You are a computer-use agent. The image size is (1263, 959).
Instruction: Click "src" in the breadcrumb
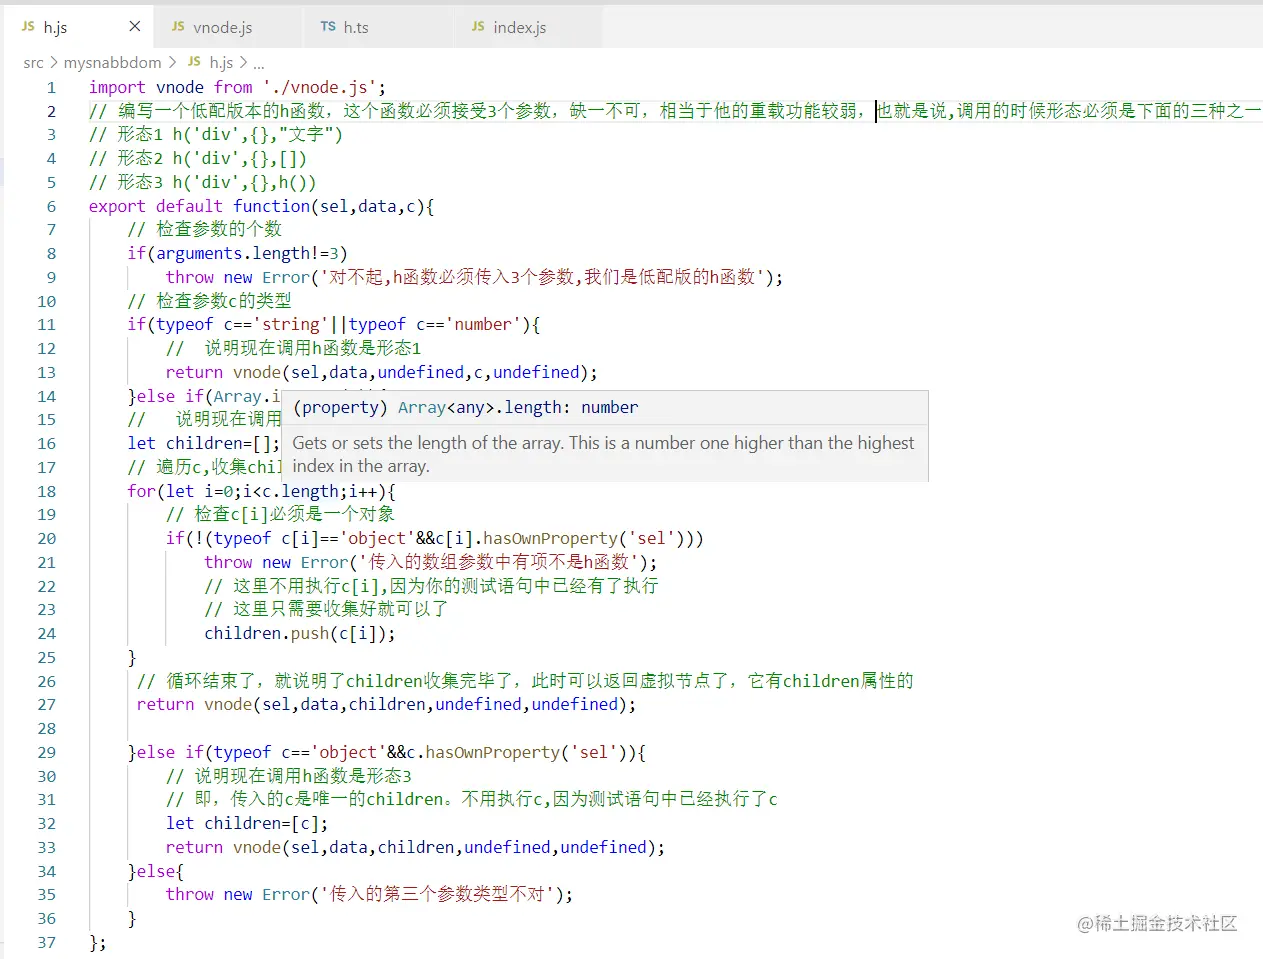point(33,62)
